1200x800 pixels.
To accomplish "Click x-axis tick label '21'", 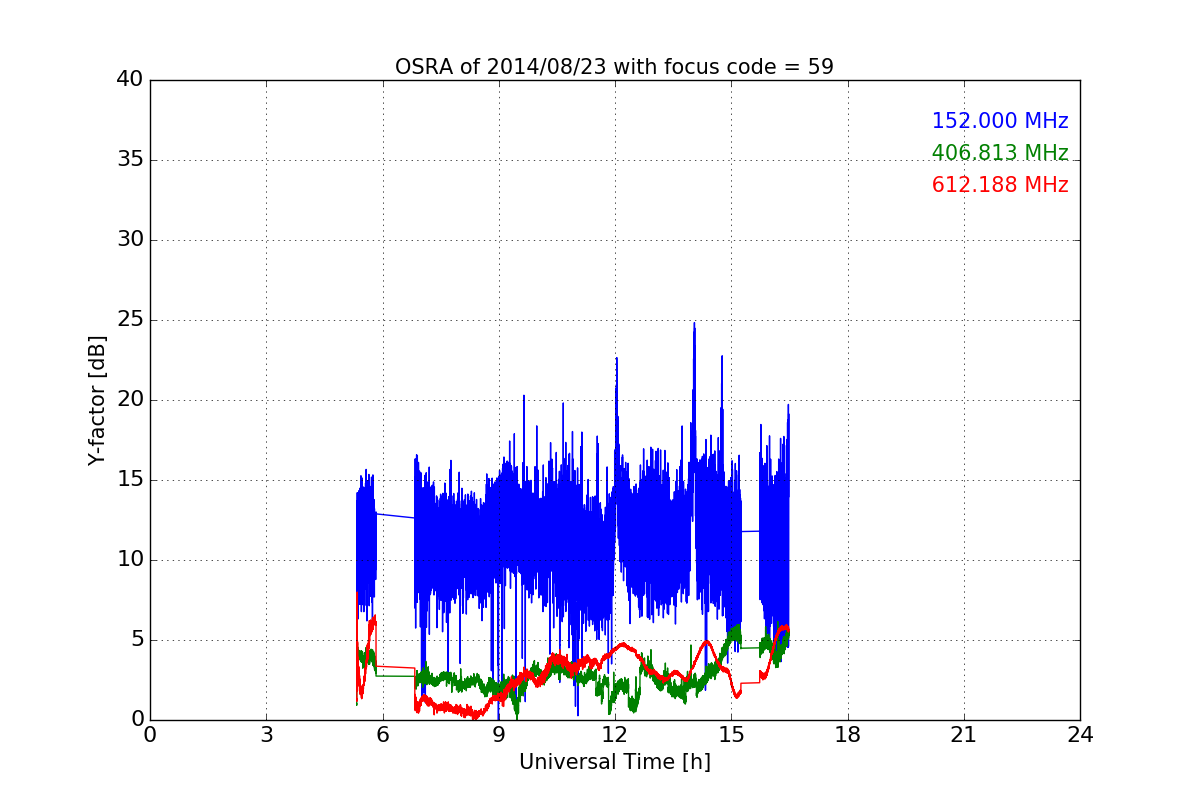I will 964,735.
